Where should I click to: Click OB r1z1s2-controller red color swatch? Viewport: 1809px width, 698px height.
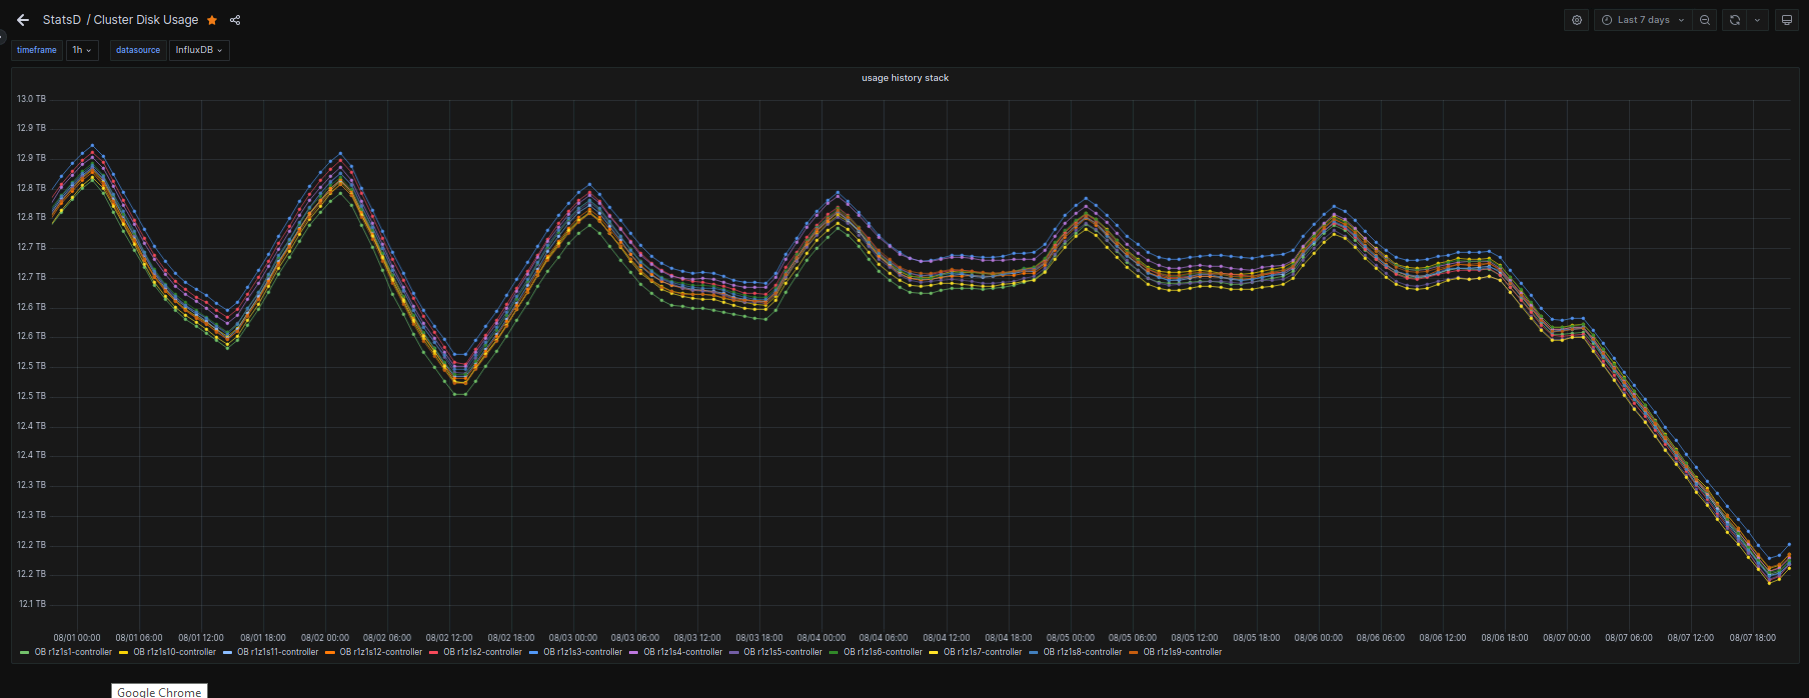434,653
